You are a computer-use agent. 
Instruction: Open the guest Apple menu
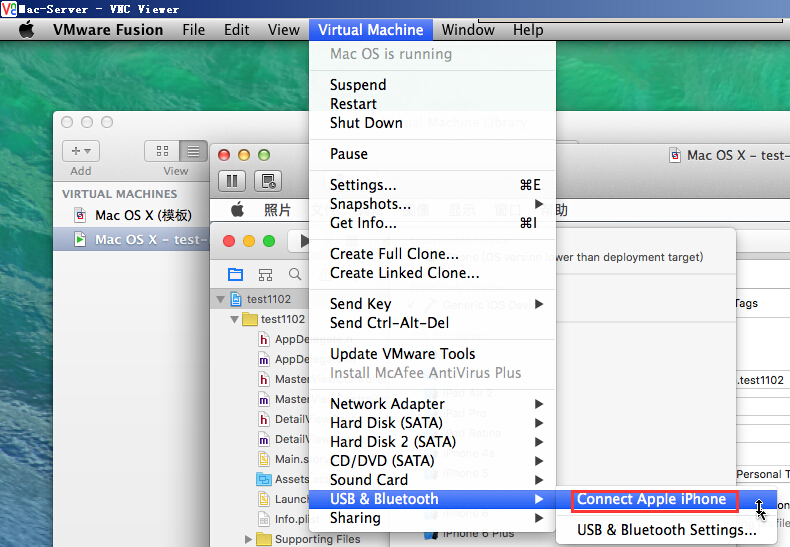pyautogui.click(x=237, y=210)
